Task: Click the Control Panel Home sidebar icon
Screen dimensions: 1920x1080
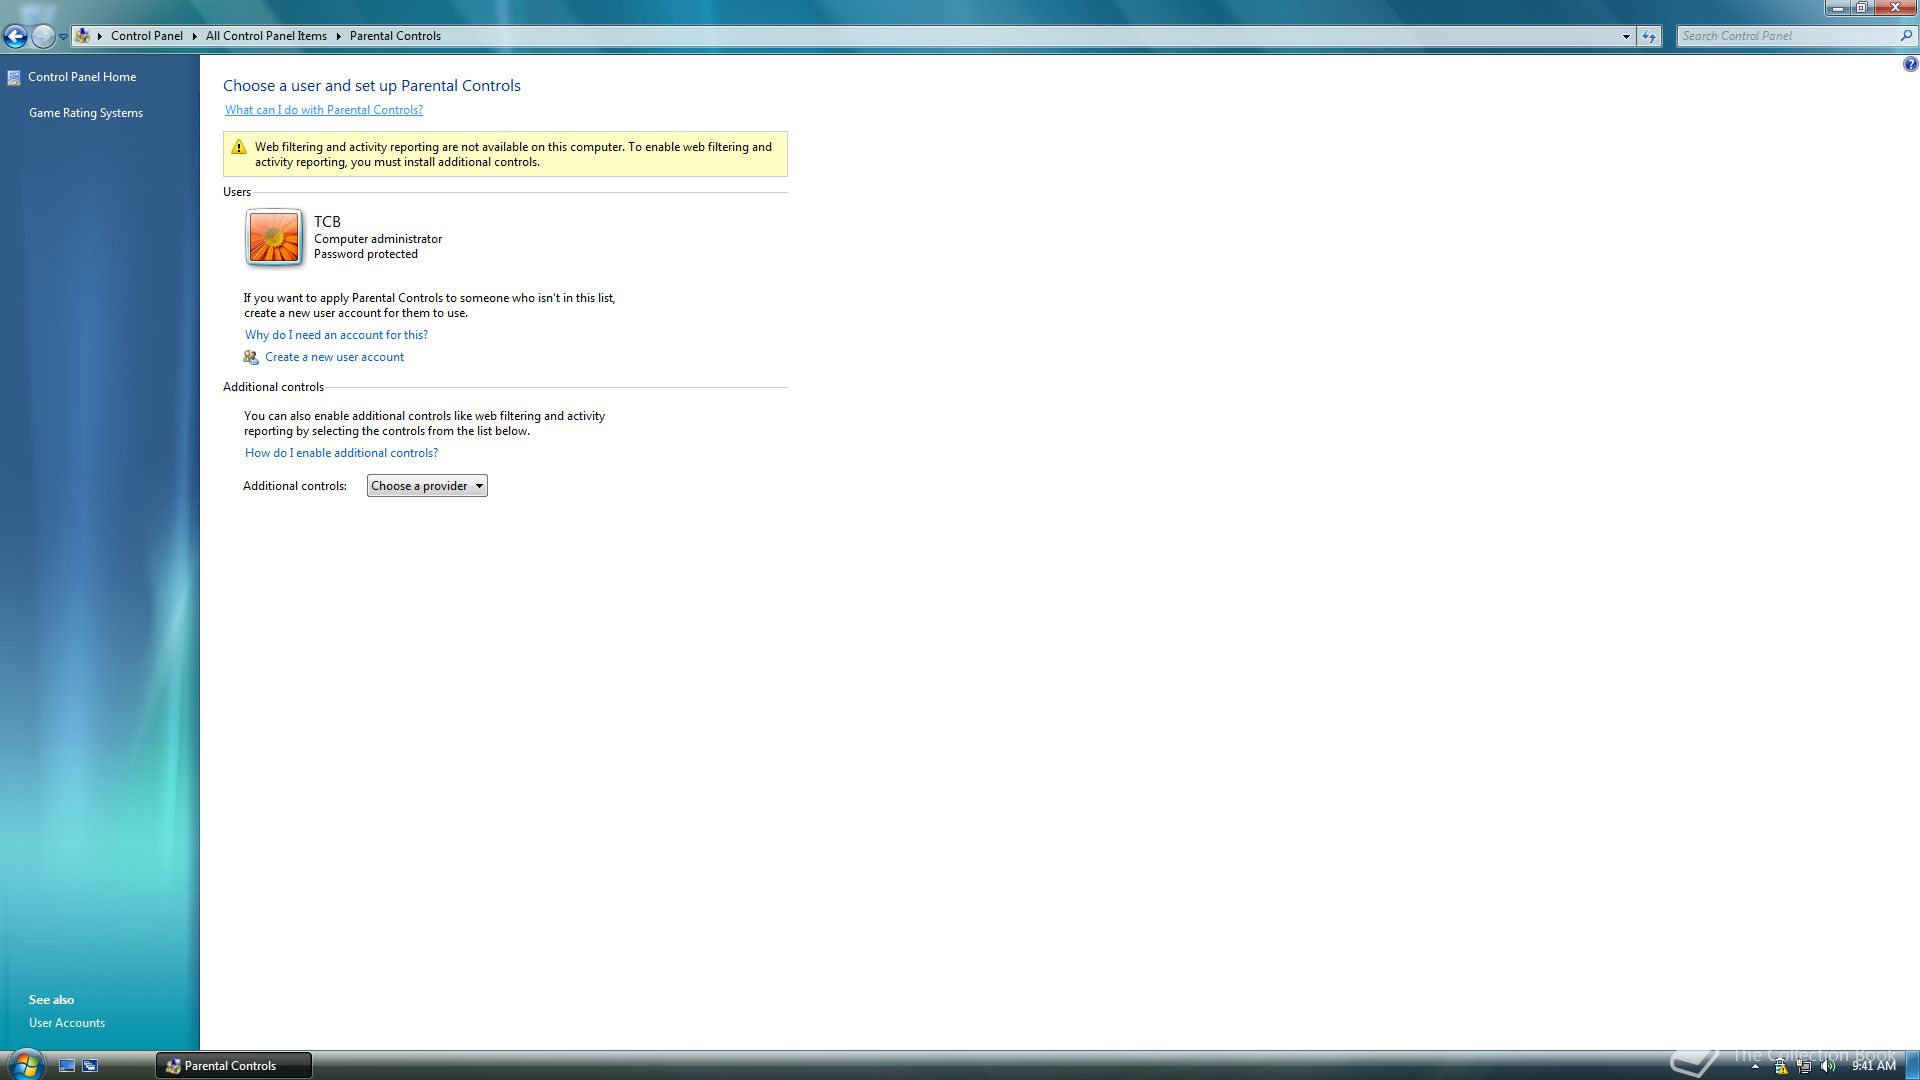Action: (14, 77)
